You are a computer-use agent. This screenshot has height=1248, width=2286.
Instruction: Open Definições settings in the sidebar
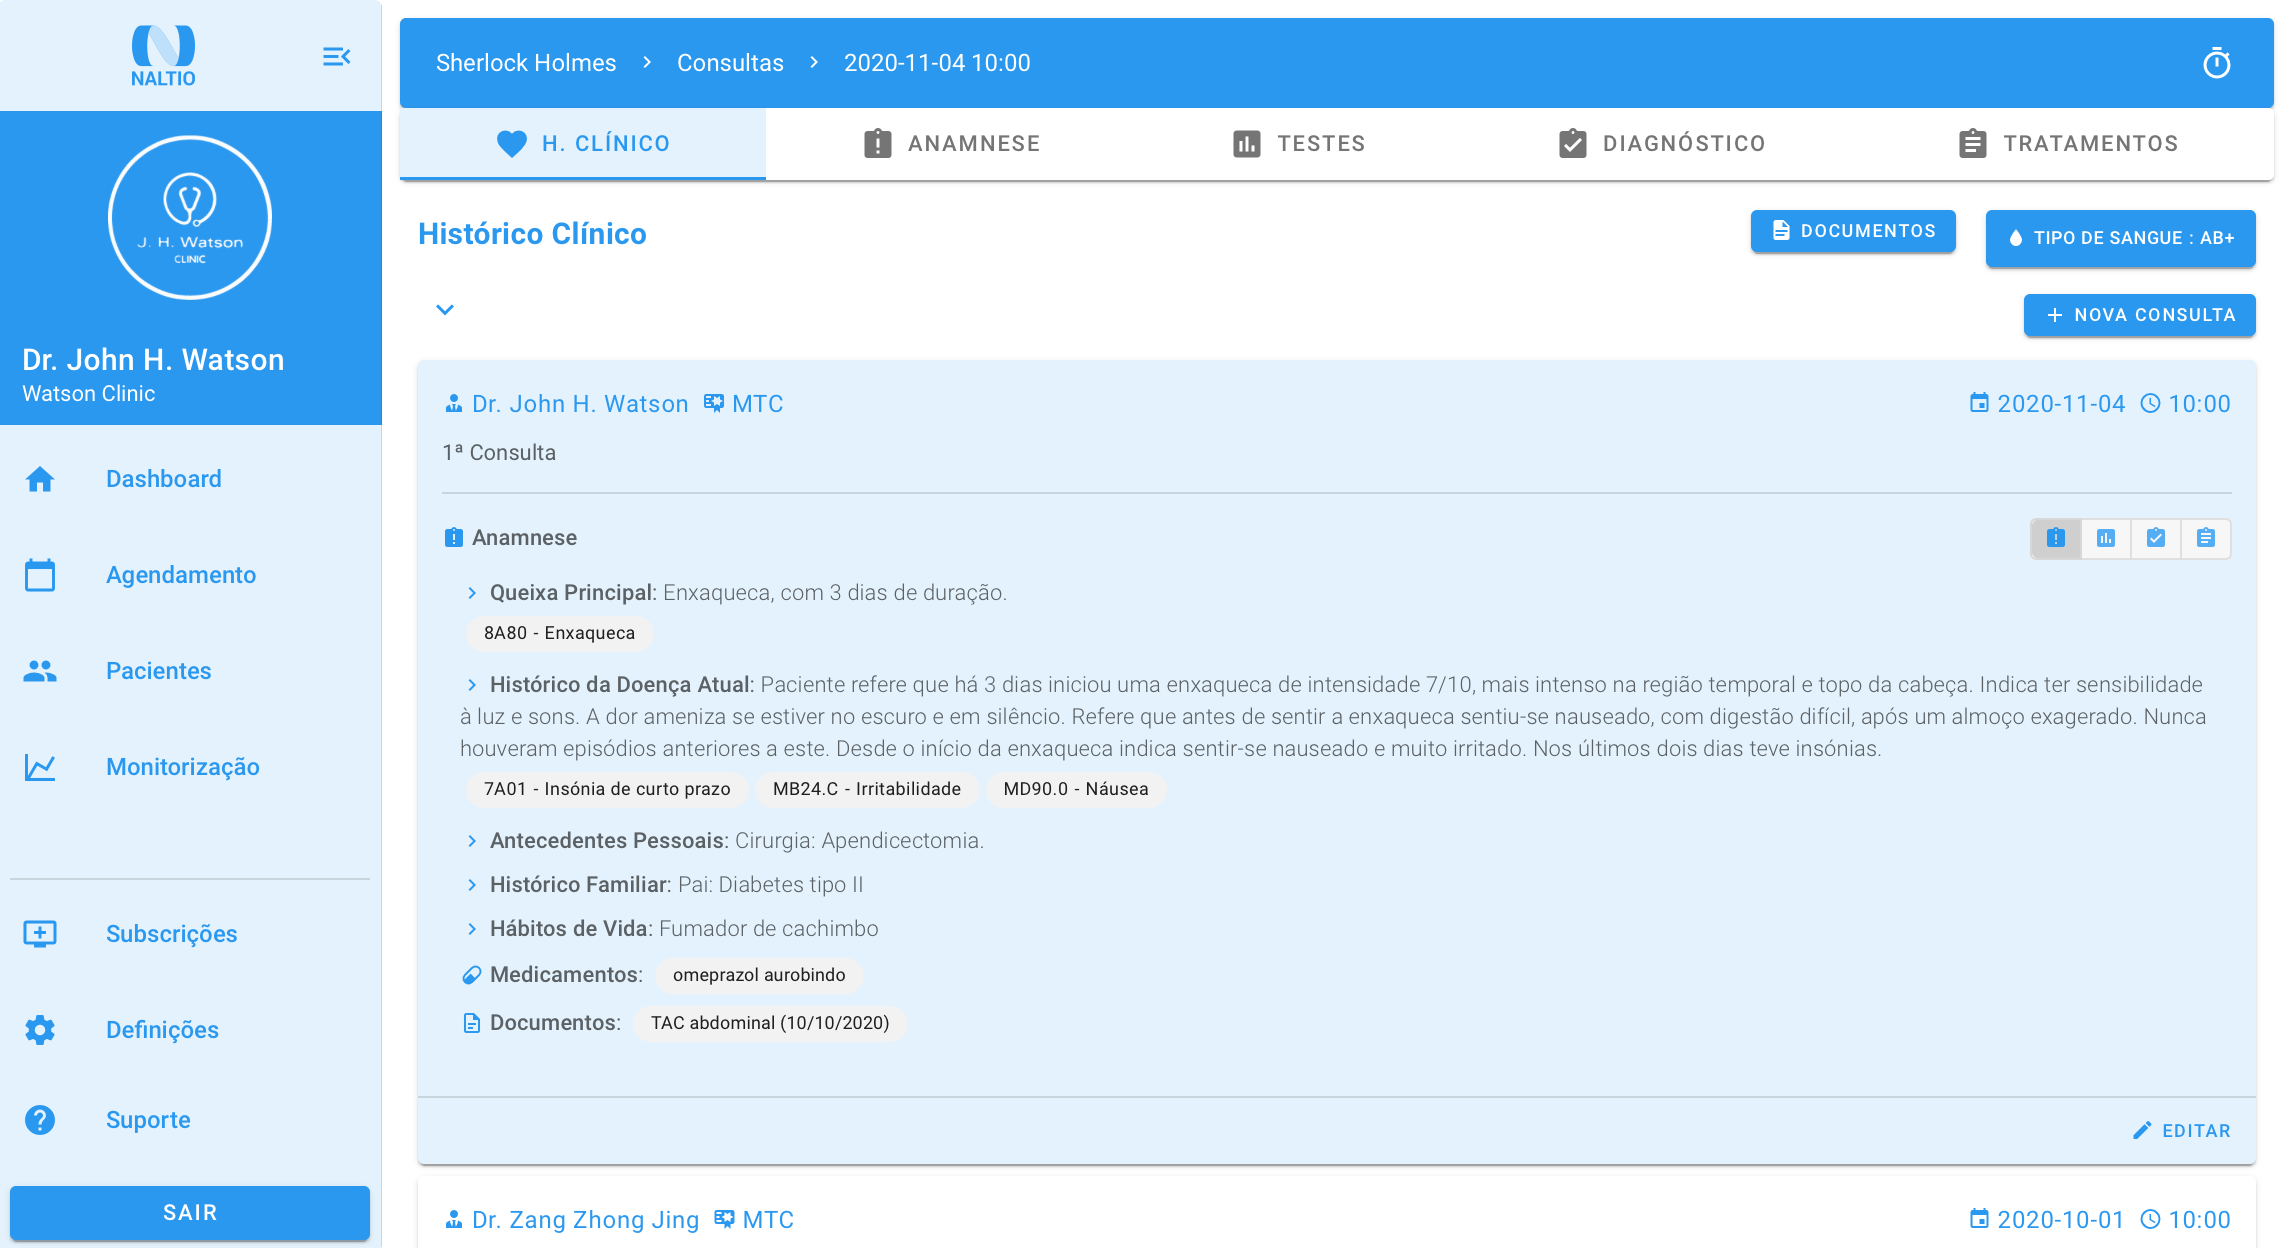point(162,1030)
